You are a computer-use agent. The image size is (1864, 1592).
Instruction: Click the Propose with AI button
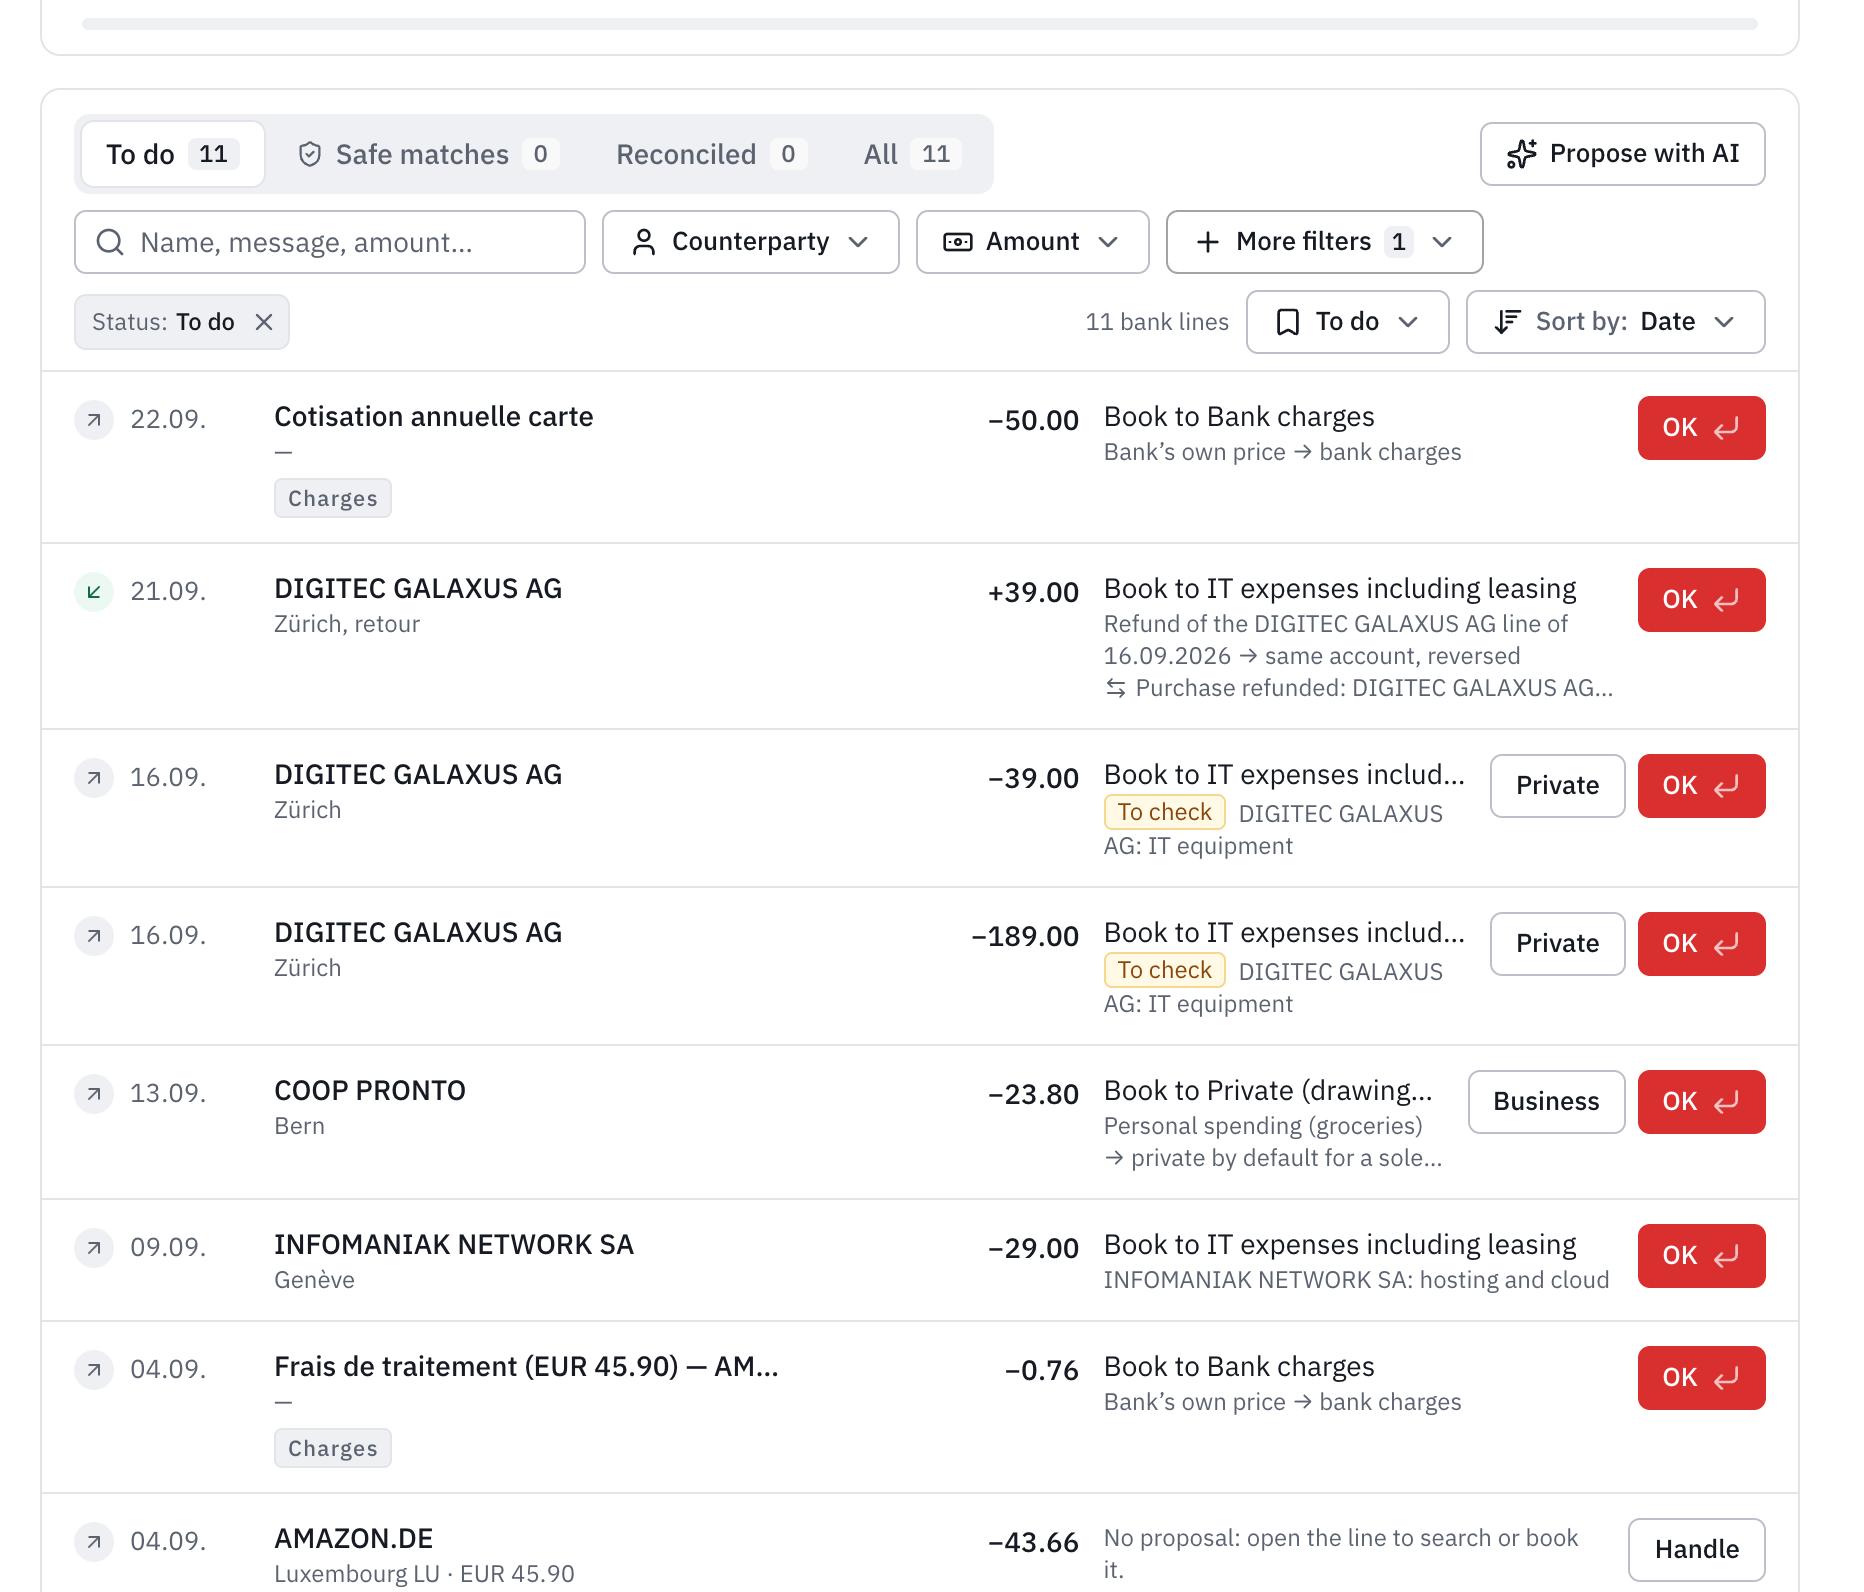click(1623, 154)
